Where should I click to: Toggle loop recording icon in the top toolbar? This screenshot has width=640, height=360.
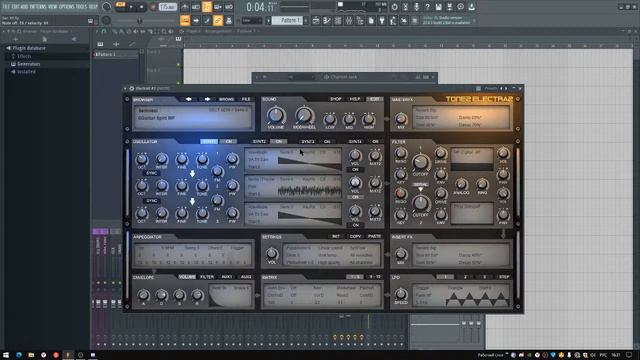(229, 7)
